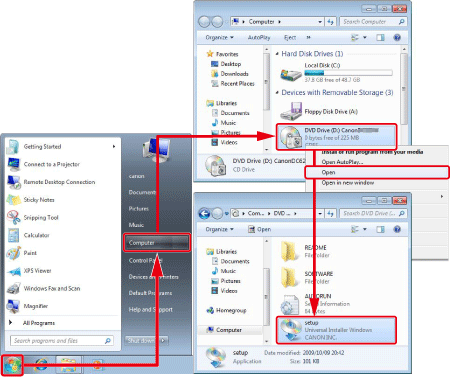
Task: Choose Open in new window entry
Action: click(348, 183)
